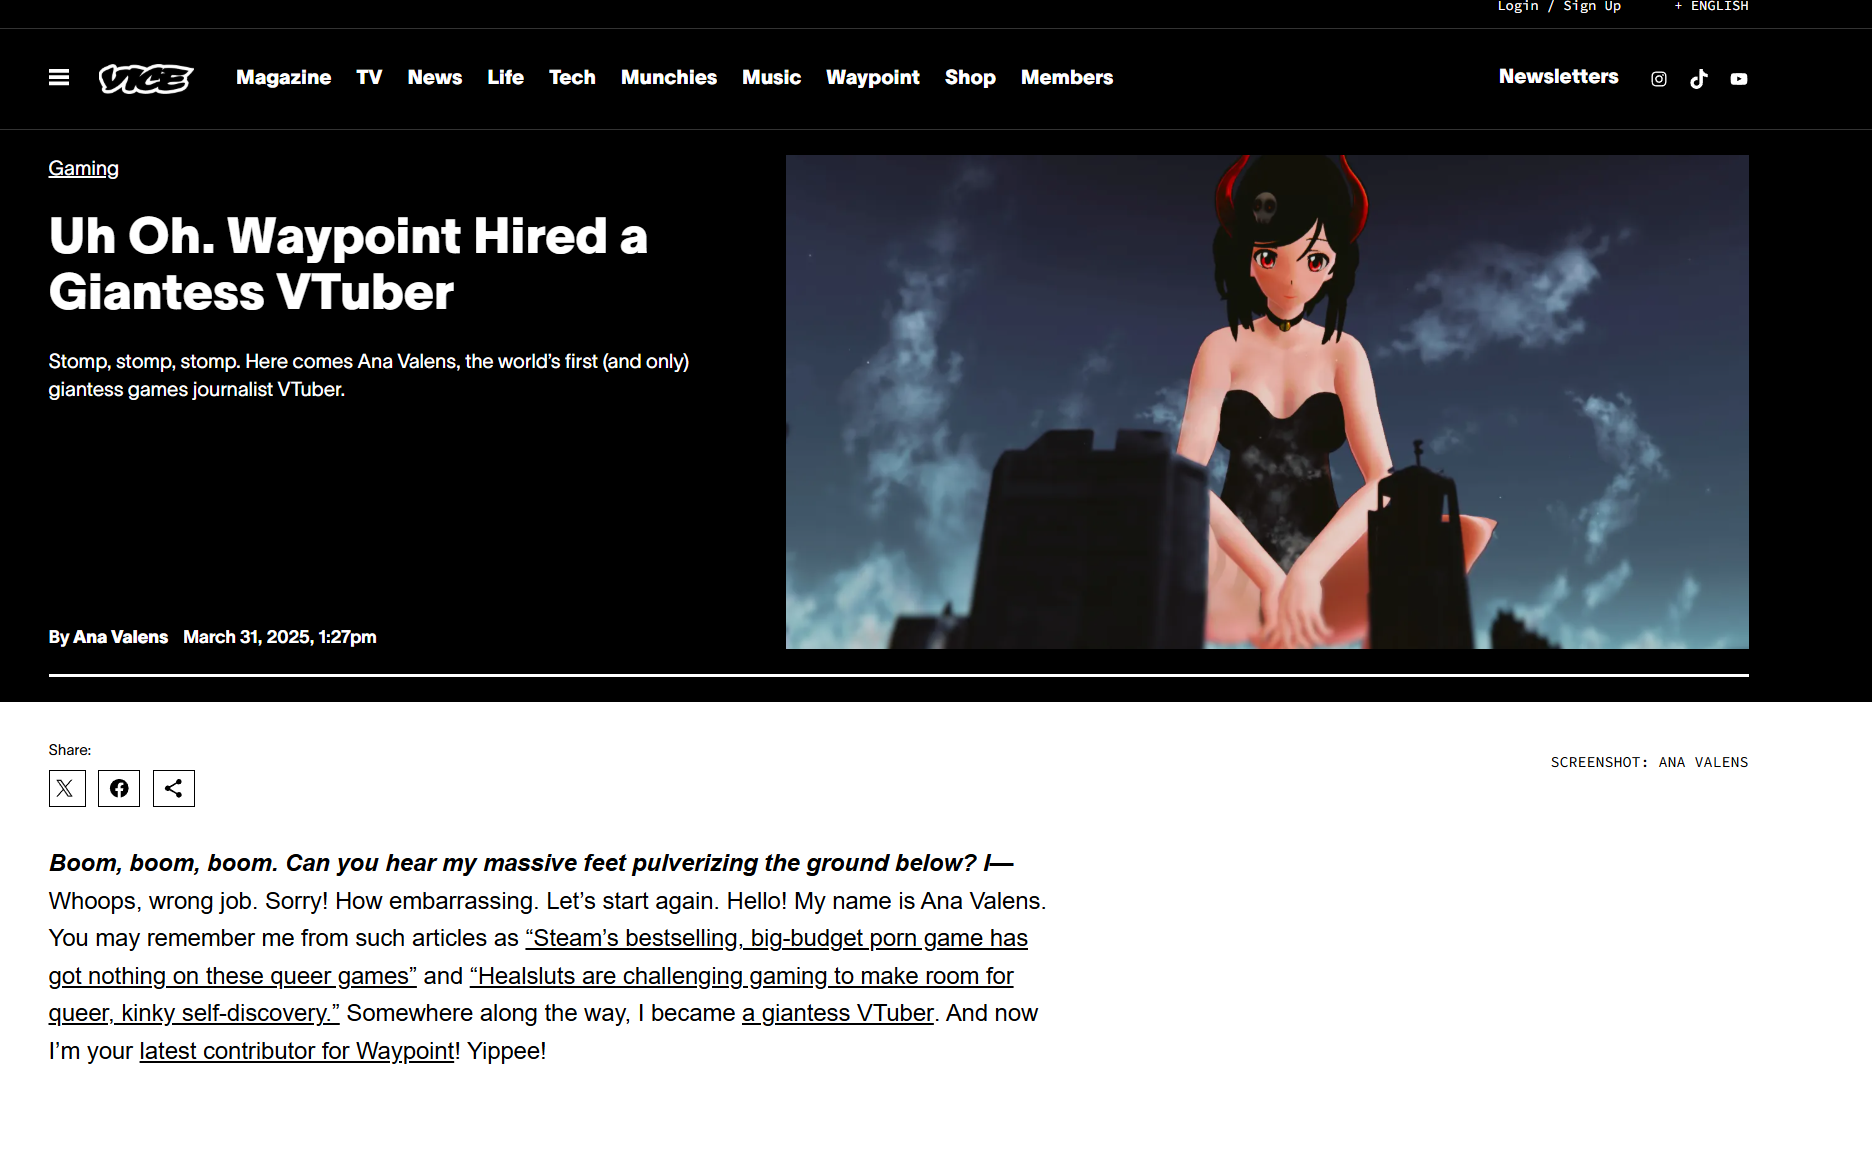Open the Newsletters page
The height and width of the screenshot is (1149, 1872).
pyautogui.click(x=1558, y=76)
